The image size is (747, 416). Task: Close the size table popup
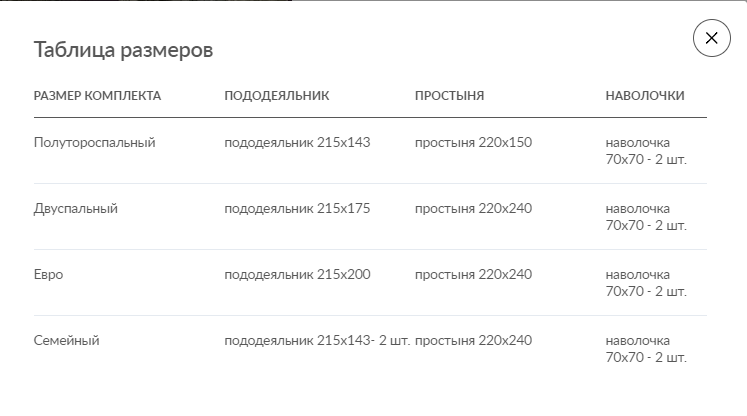tap(711, 38)
